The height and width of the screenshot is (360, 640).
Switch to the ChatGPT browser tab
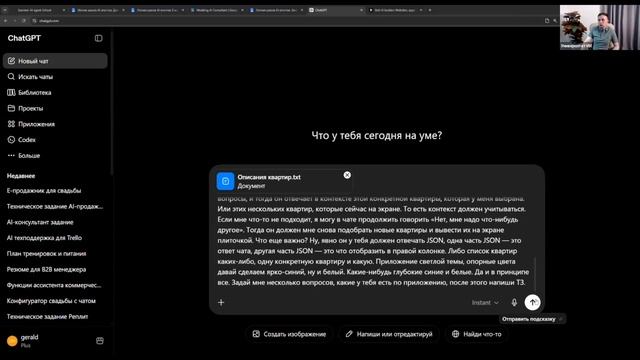tap(335, 10)
